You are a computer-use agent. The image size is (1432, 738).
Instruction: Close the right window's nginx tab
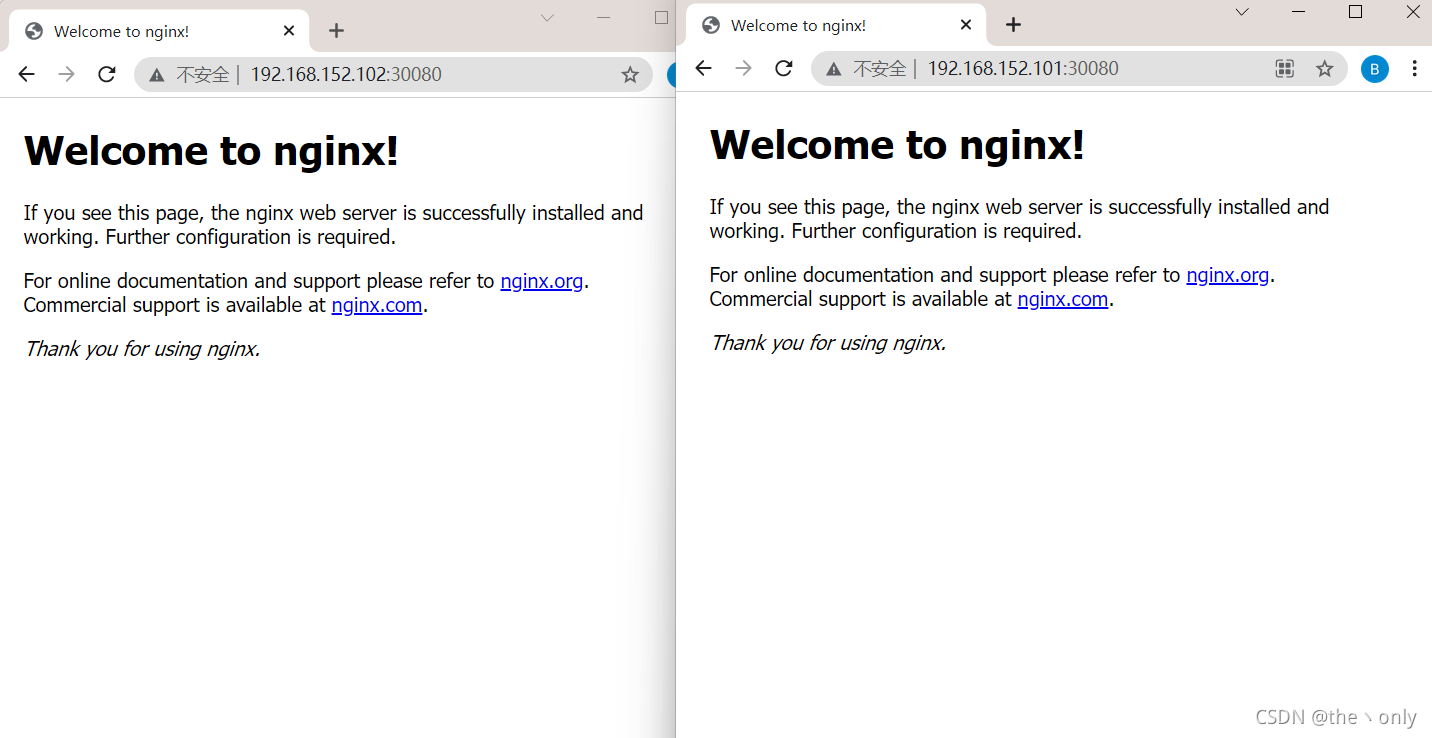coord(966,25)
